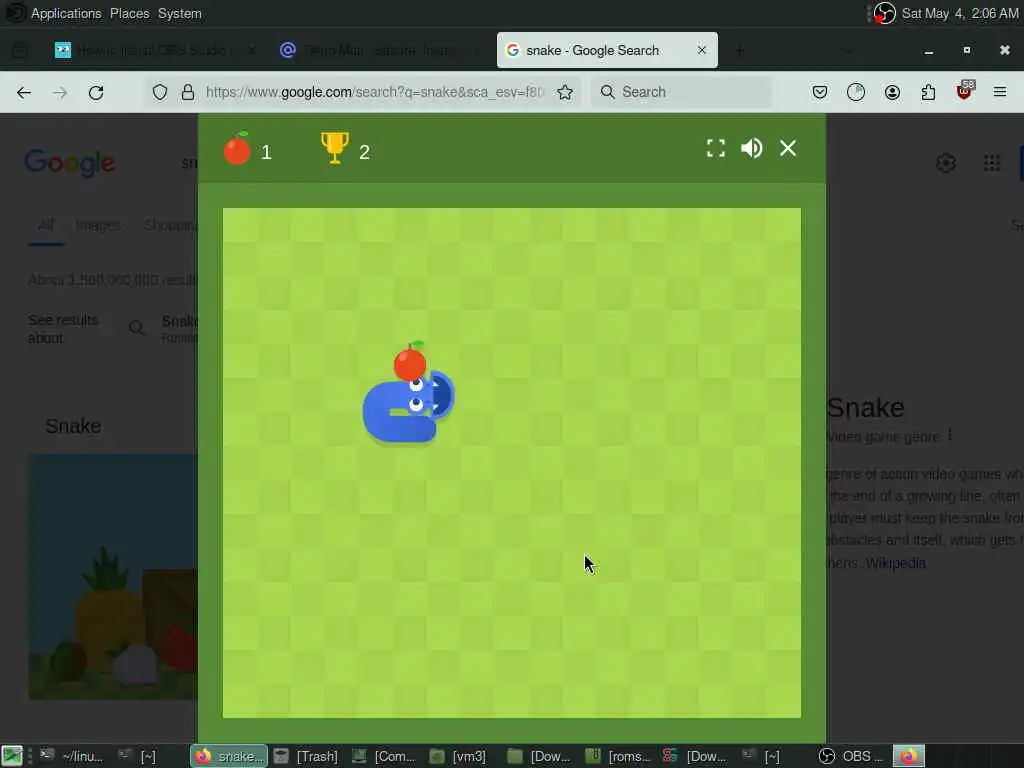1024x768 pixels.
Task: Click the fruit thumbnail image under Snake
Action: 113,577
